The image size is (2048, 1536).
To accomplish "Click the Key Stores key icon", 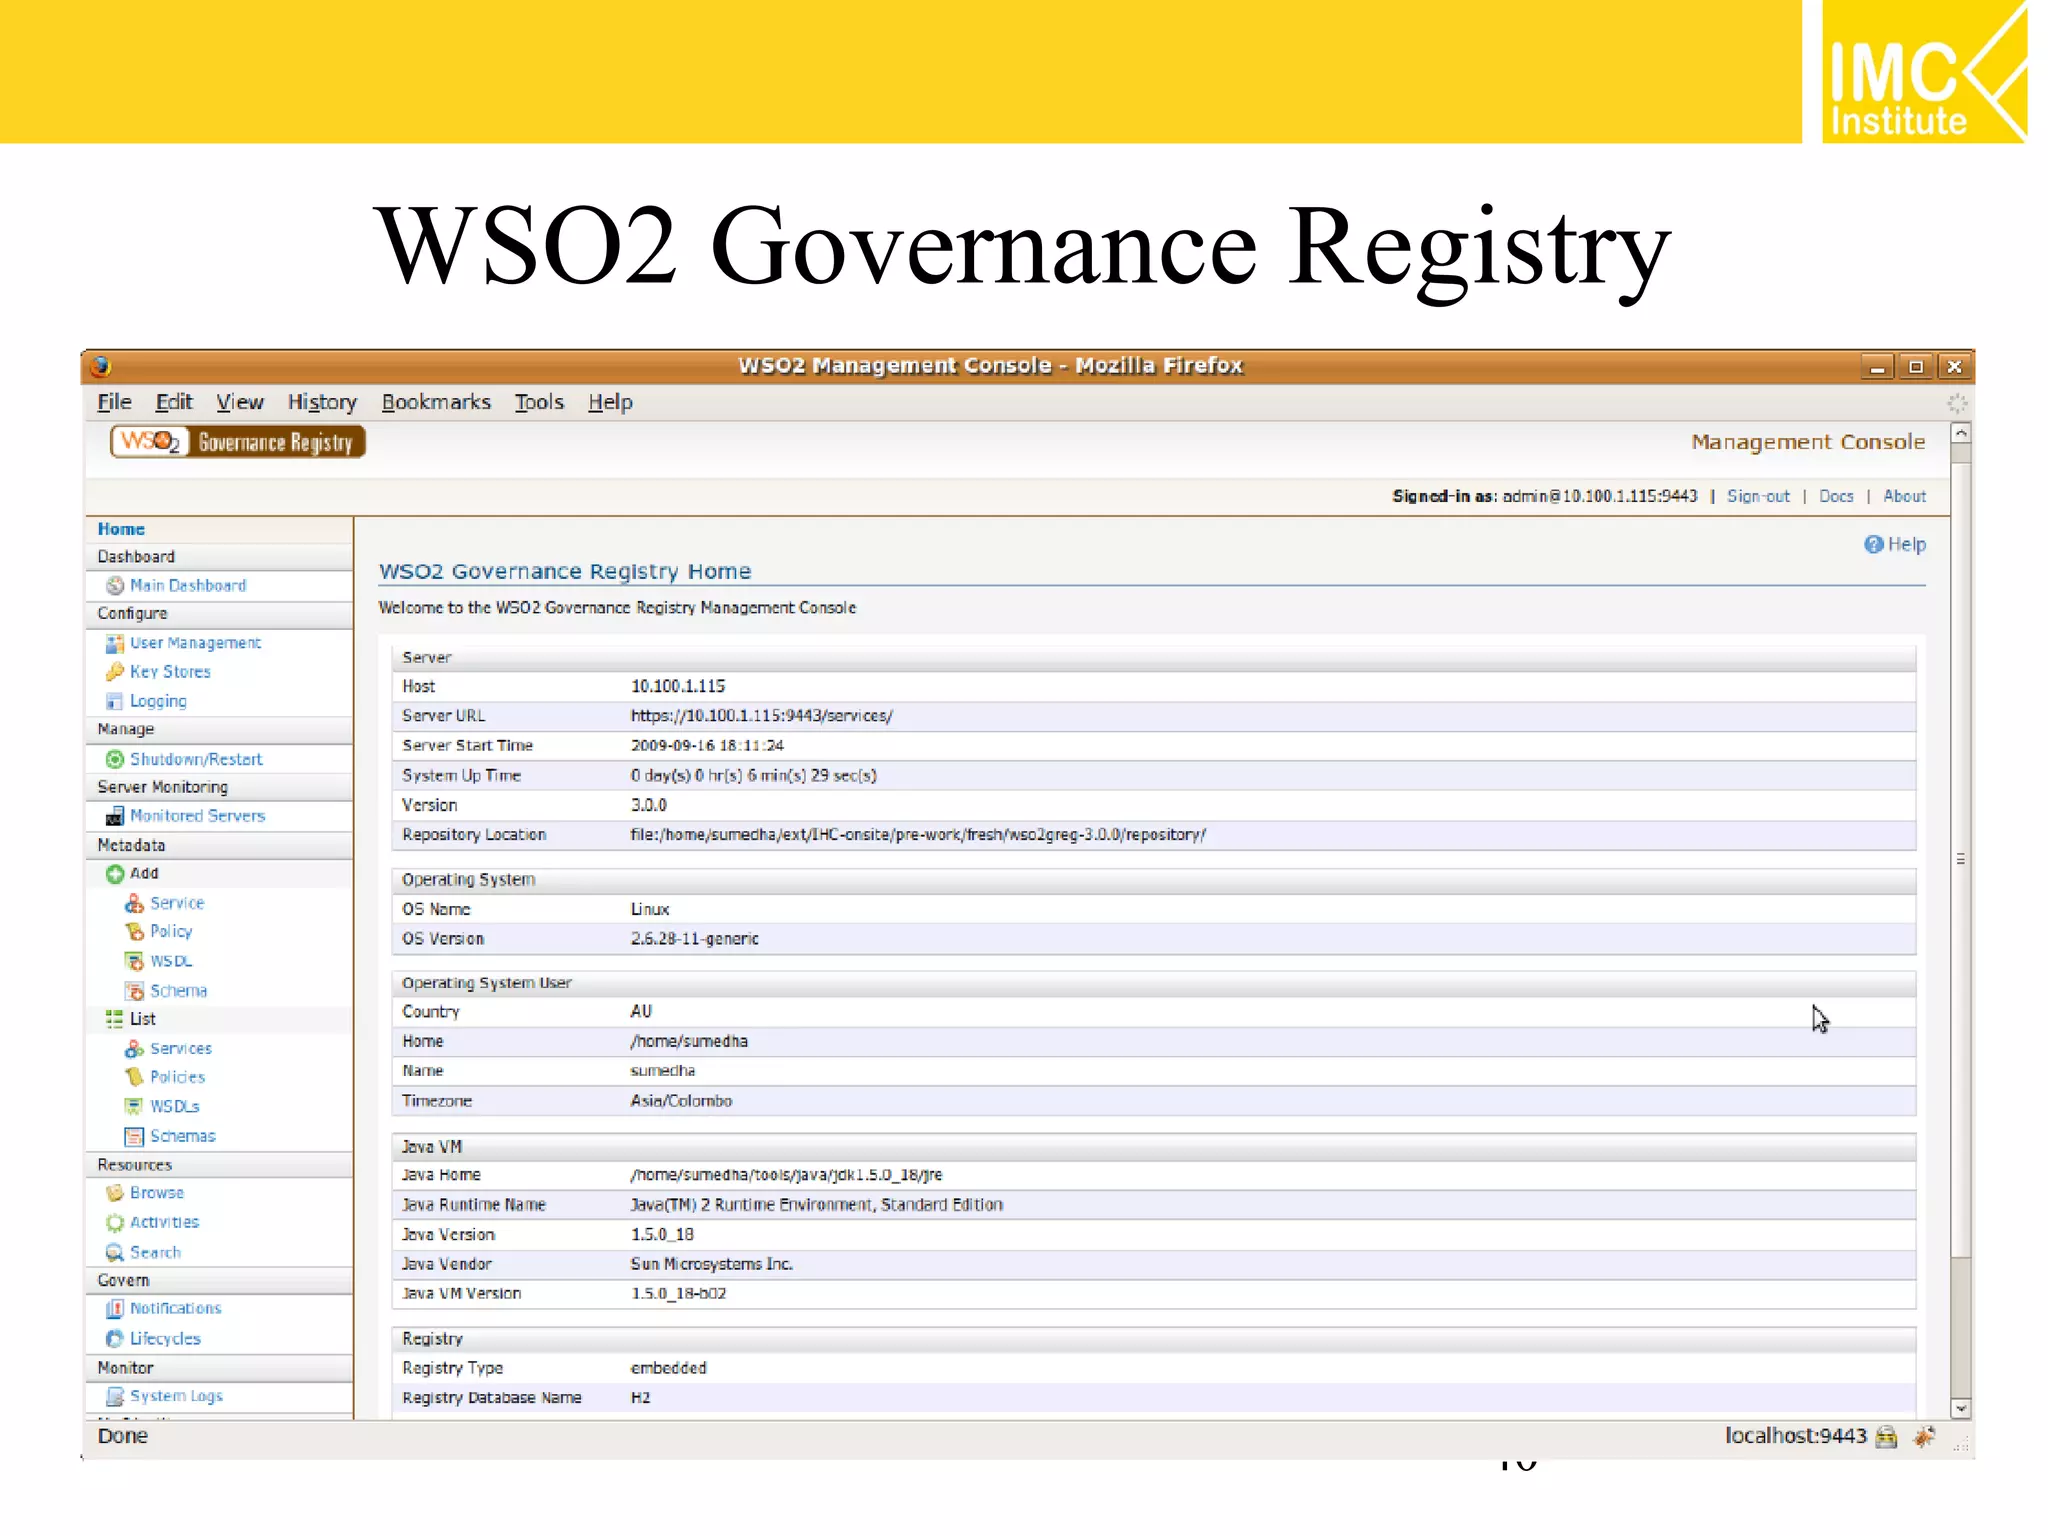I will (115, 672).
